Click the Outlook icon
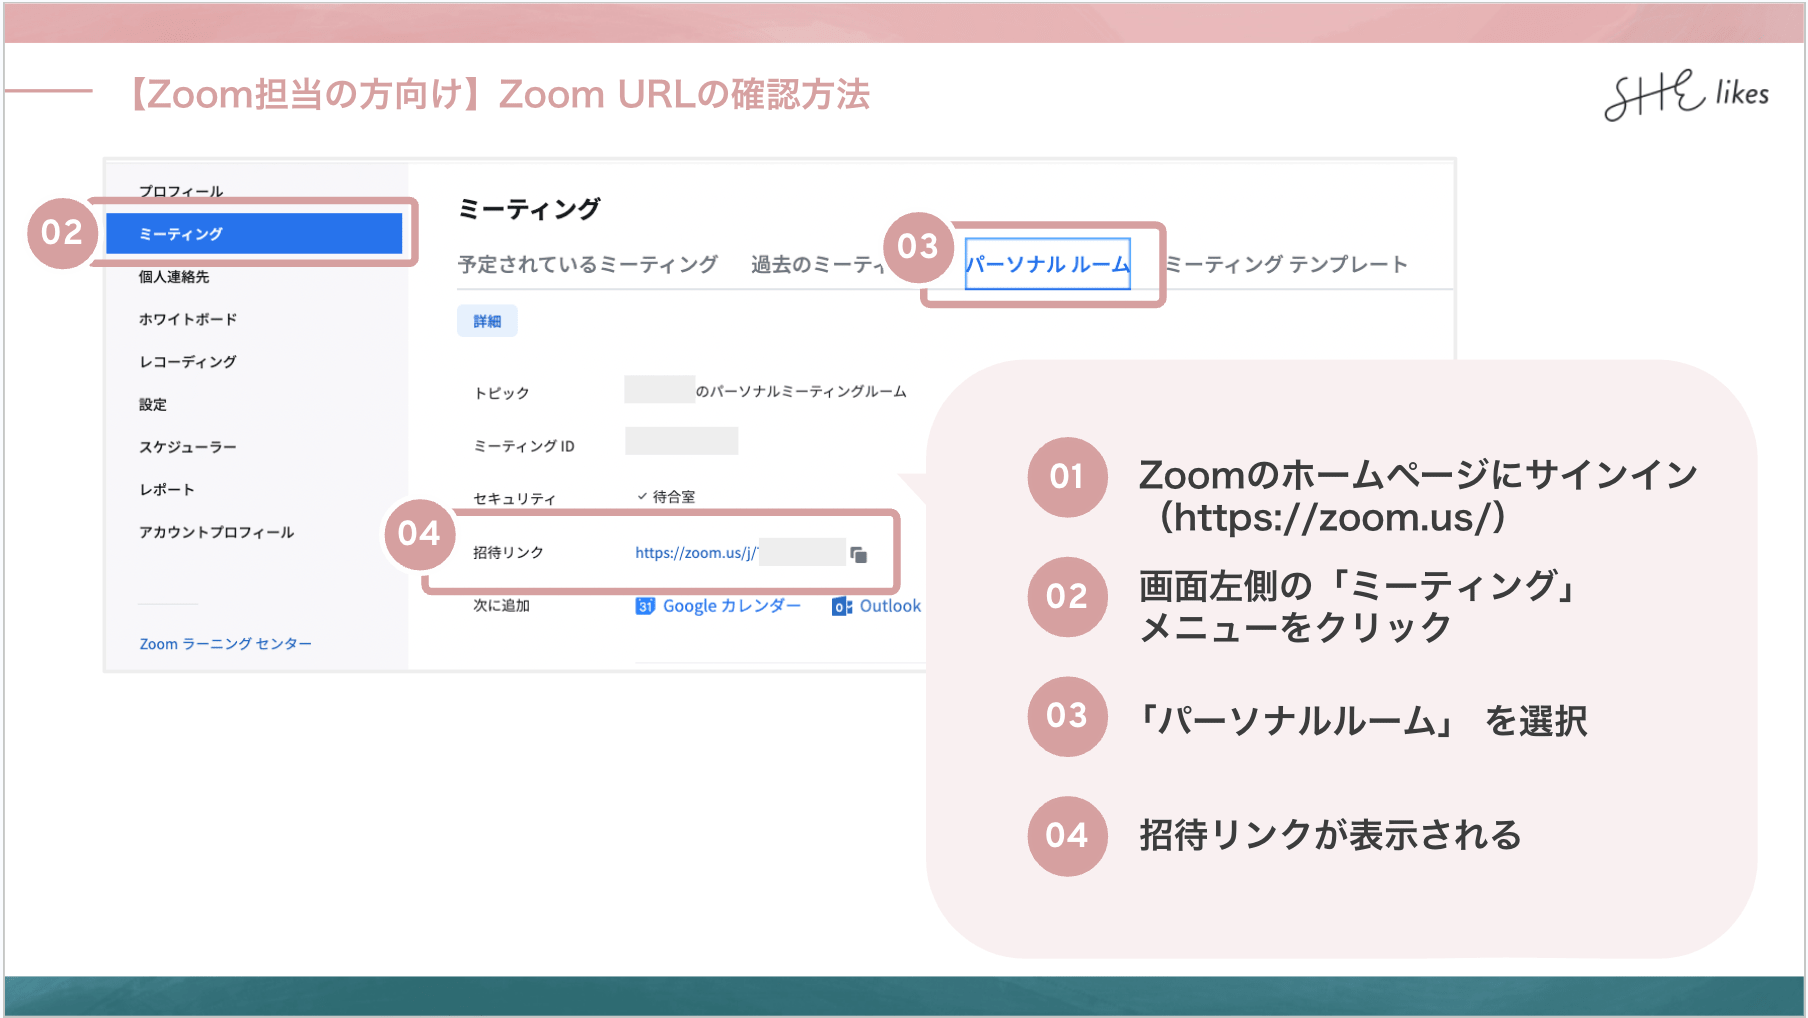1808x1018 pixels. 842,606
